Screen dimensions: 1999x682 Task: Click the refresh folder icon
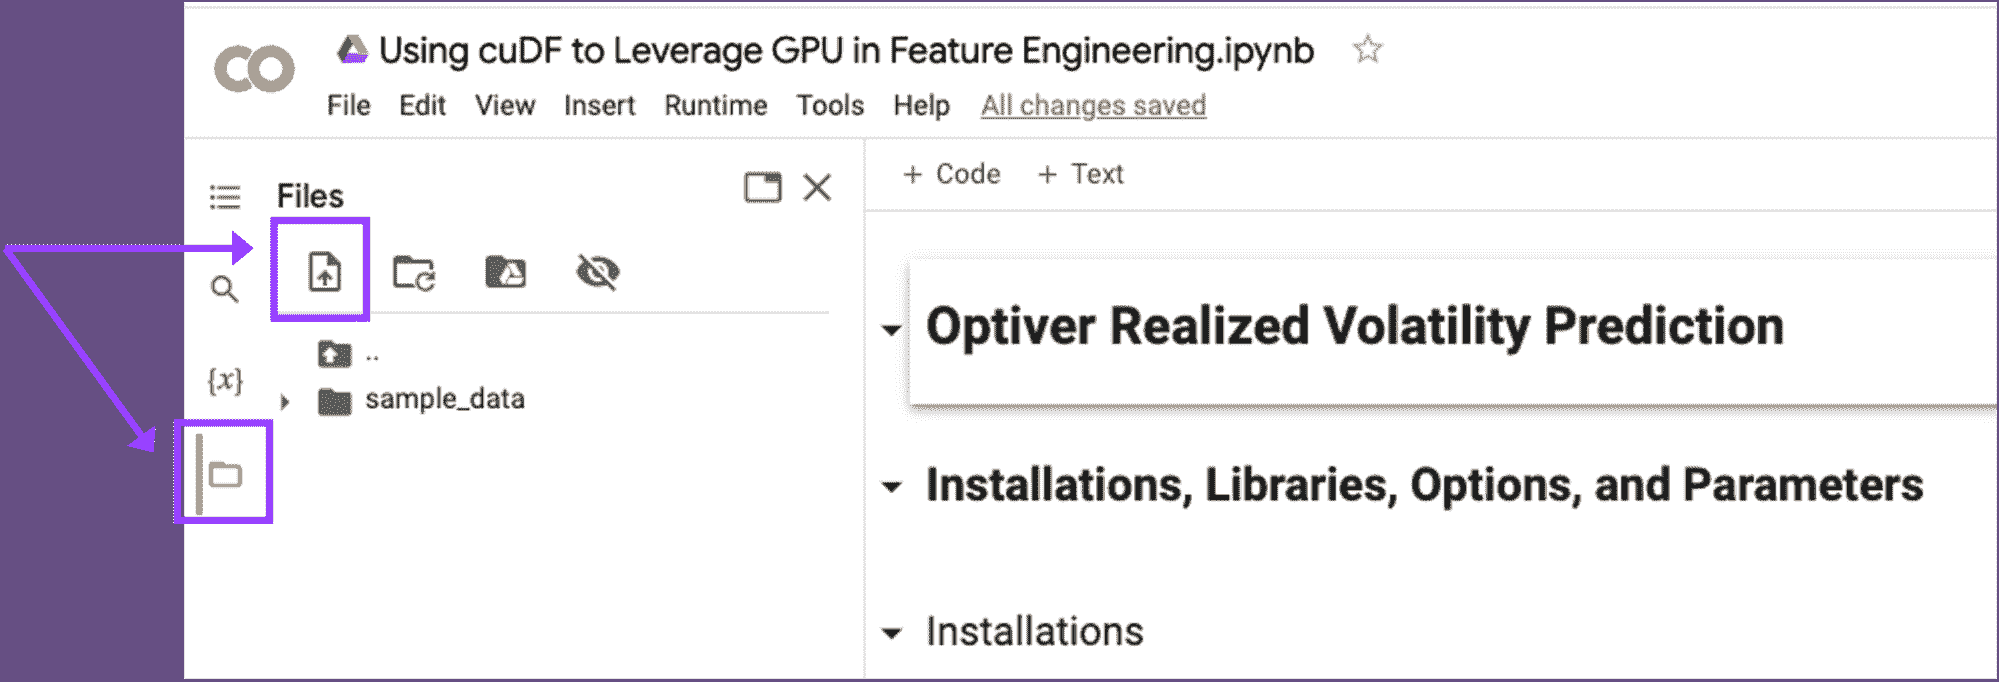tap(413, 272)
